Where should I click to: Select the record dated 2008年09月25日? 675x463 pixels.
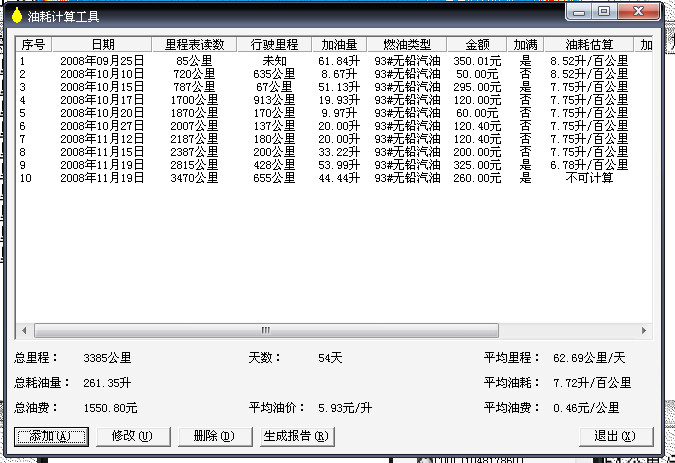[x=102, y=62]
